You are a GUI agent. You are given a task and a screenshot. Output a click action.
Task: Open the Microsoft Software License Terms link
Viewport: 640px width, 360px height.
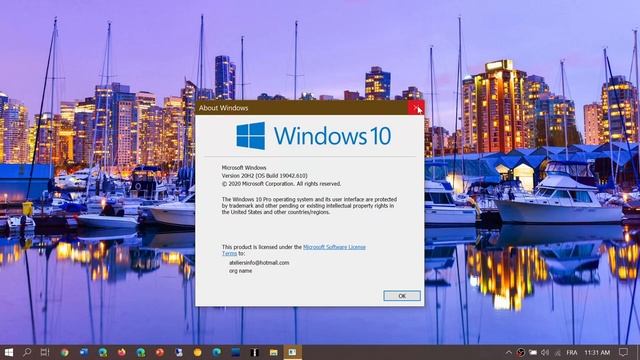click(x=334, y=247)
